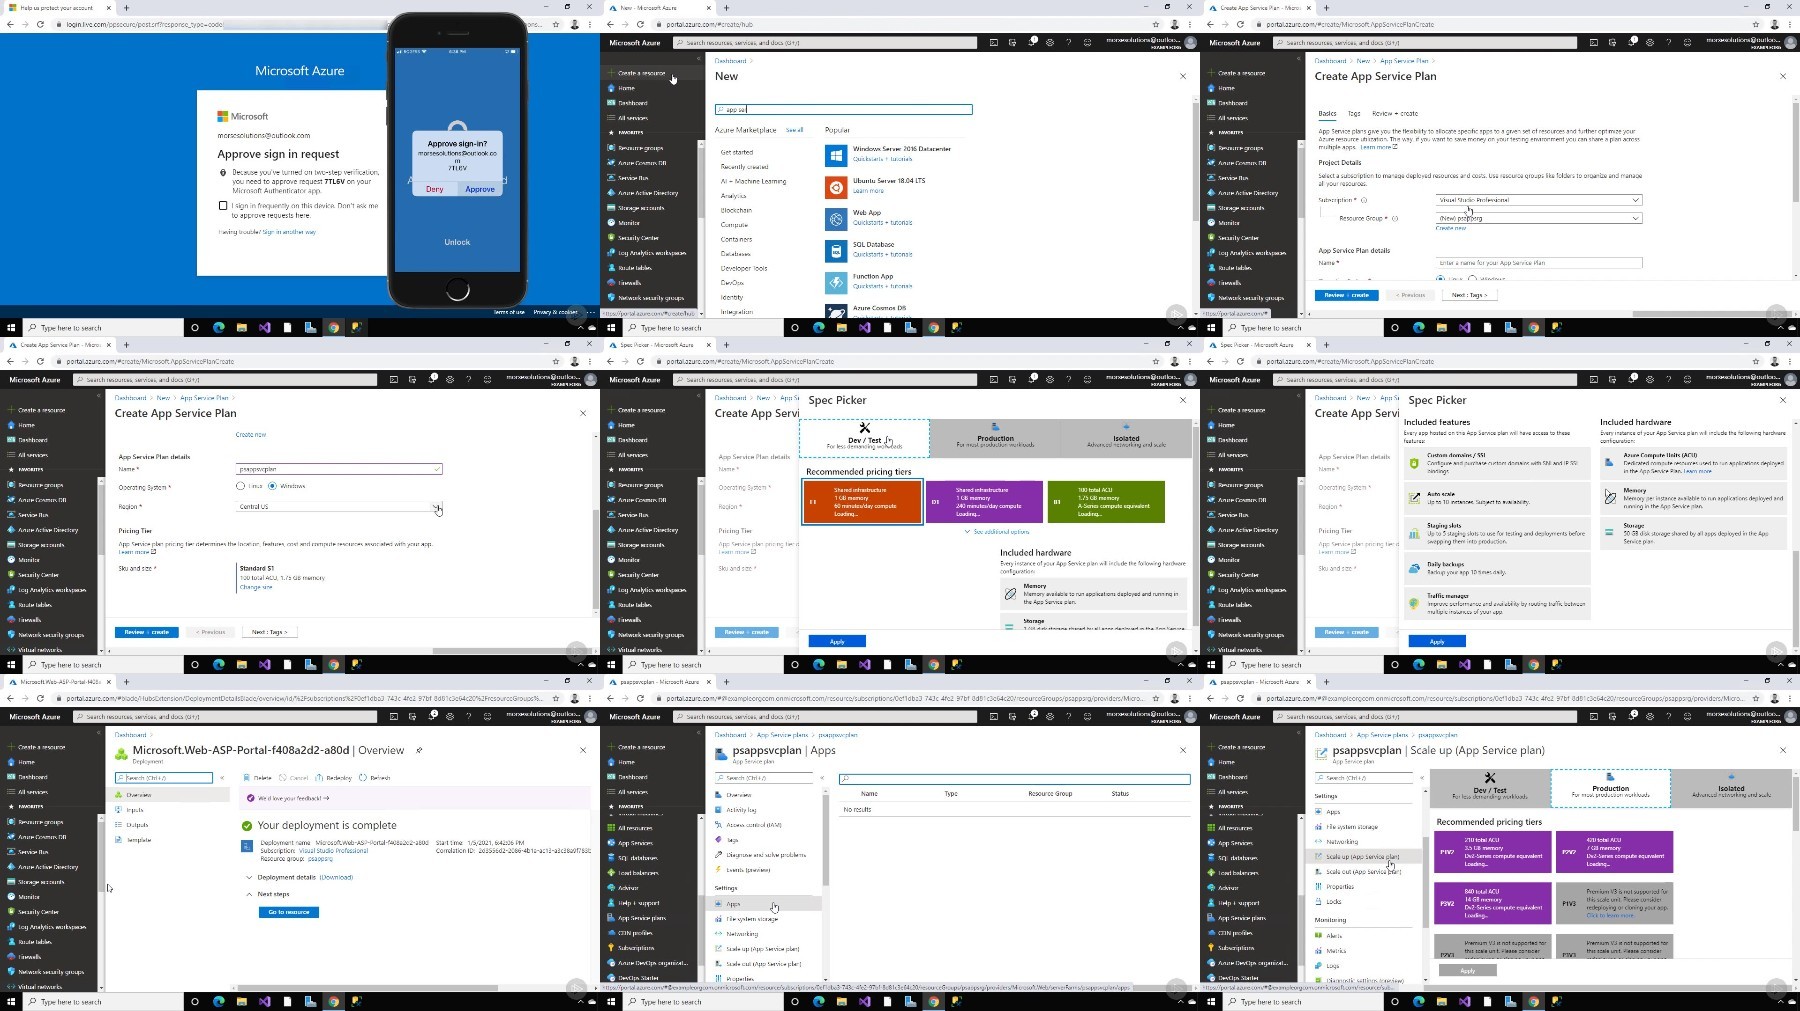Expand See additional options in Spec Picker
This screenshot has width=1800, height=1011.
(x=997, y=532)
